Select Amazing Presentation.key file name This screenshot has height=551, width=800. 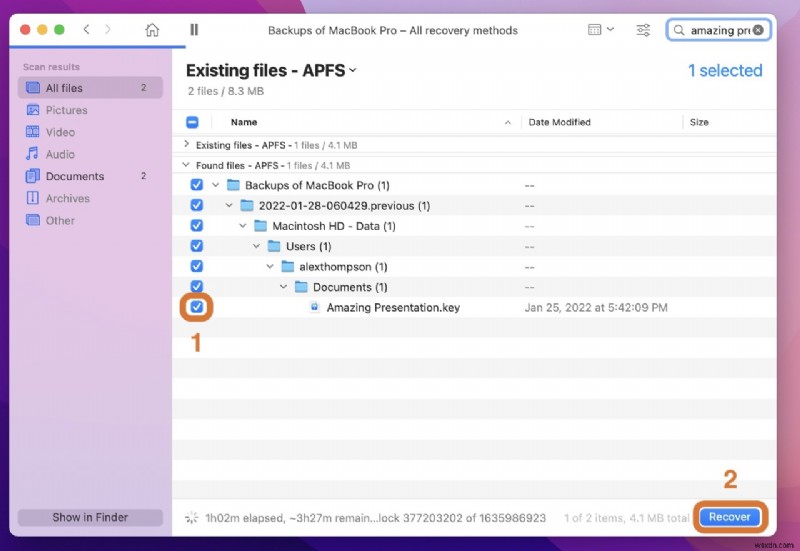click(393, 308)
